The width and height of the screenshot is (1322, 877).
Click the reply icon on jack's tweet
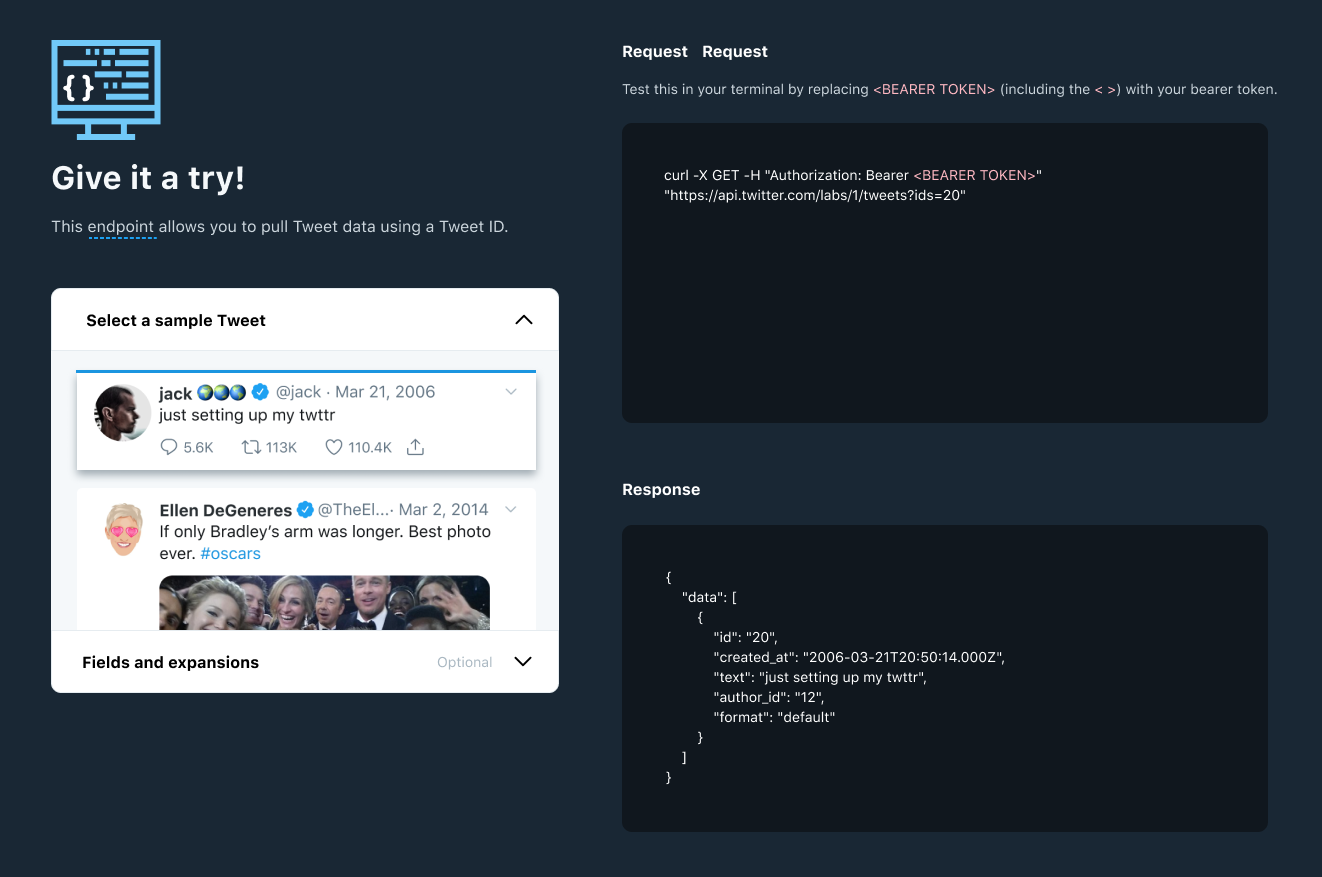click(x=170, y=447)
